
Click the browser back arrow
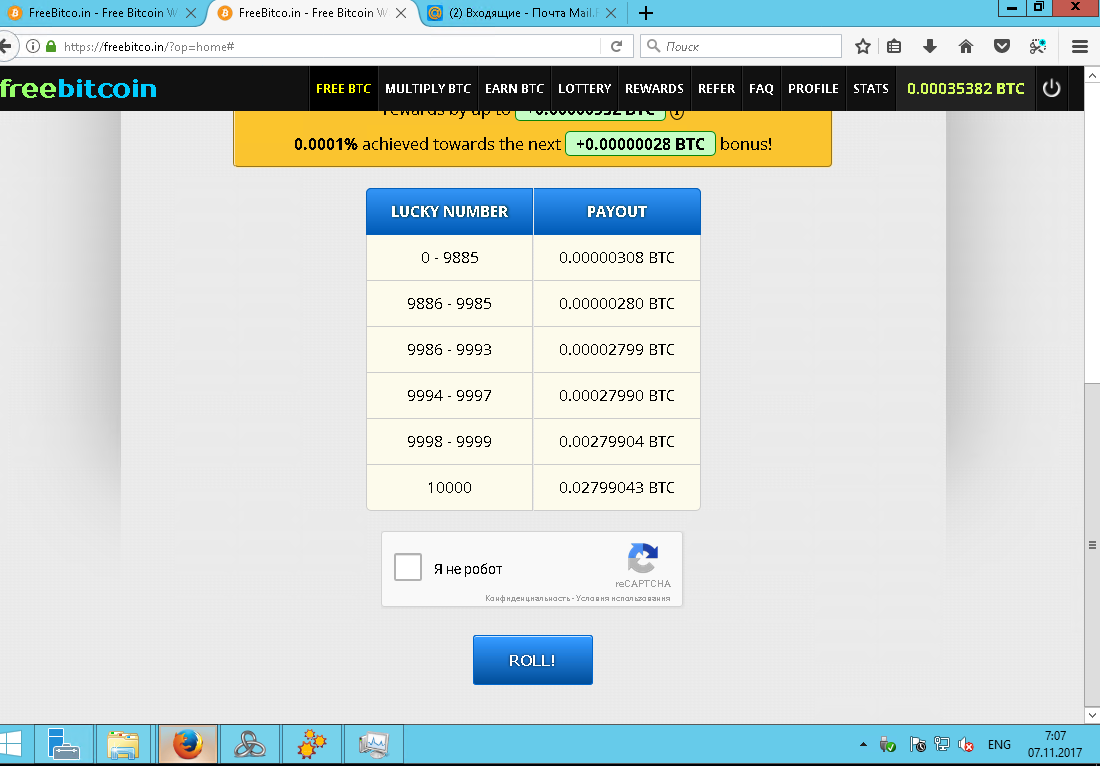click(7, 46)
